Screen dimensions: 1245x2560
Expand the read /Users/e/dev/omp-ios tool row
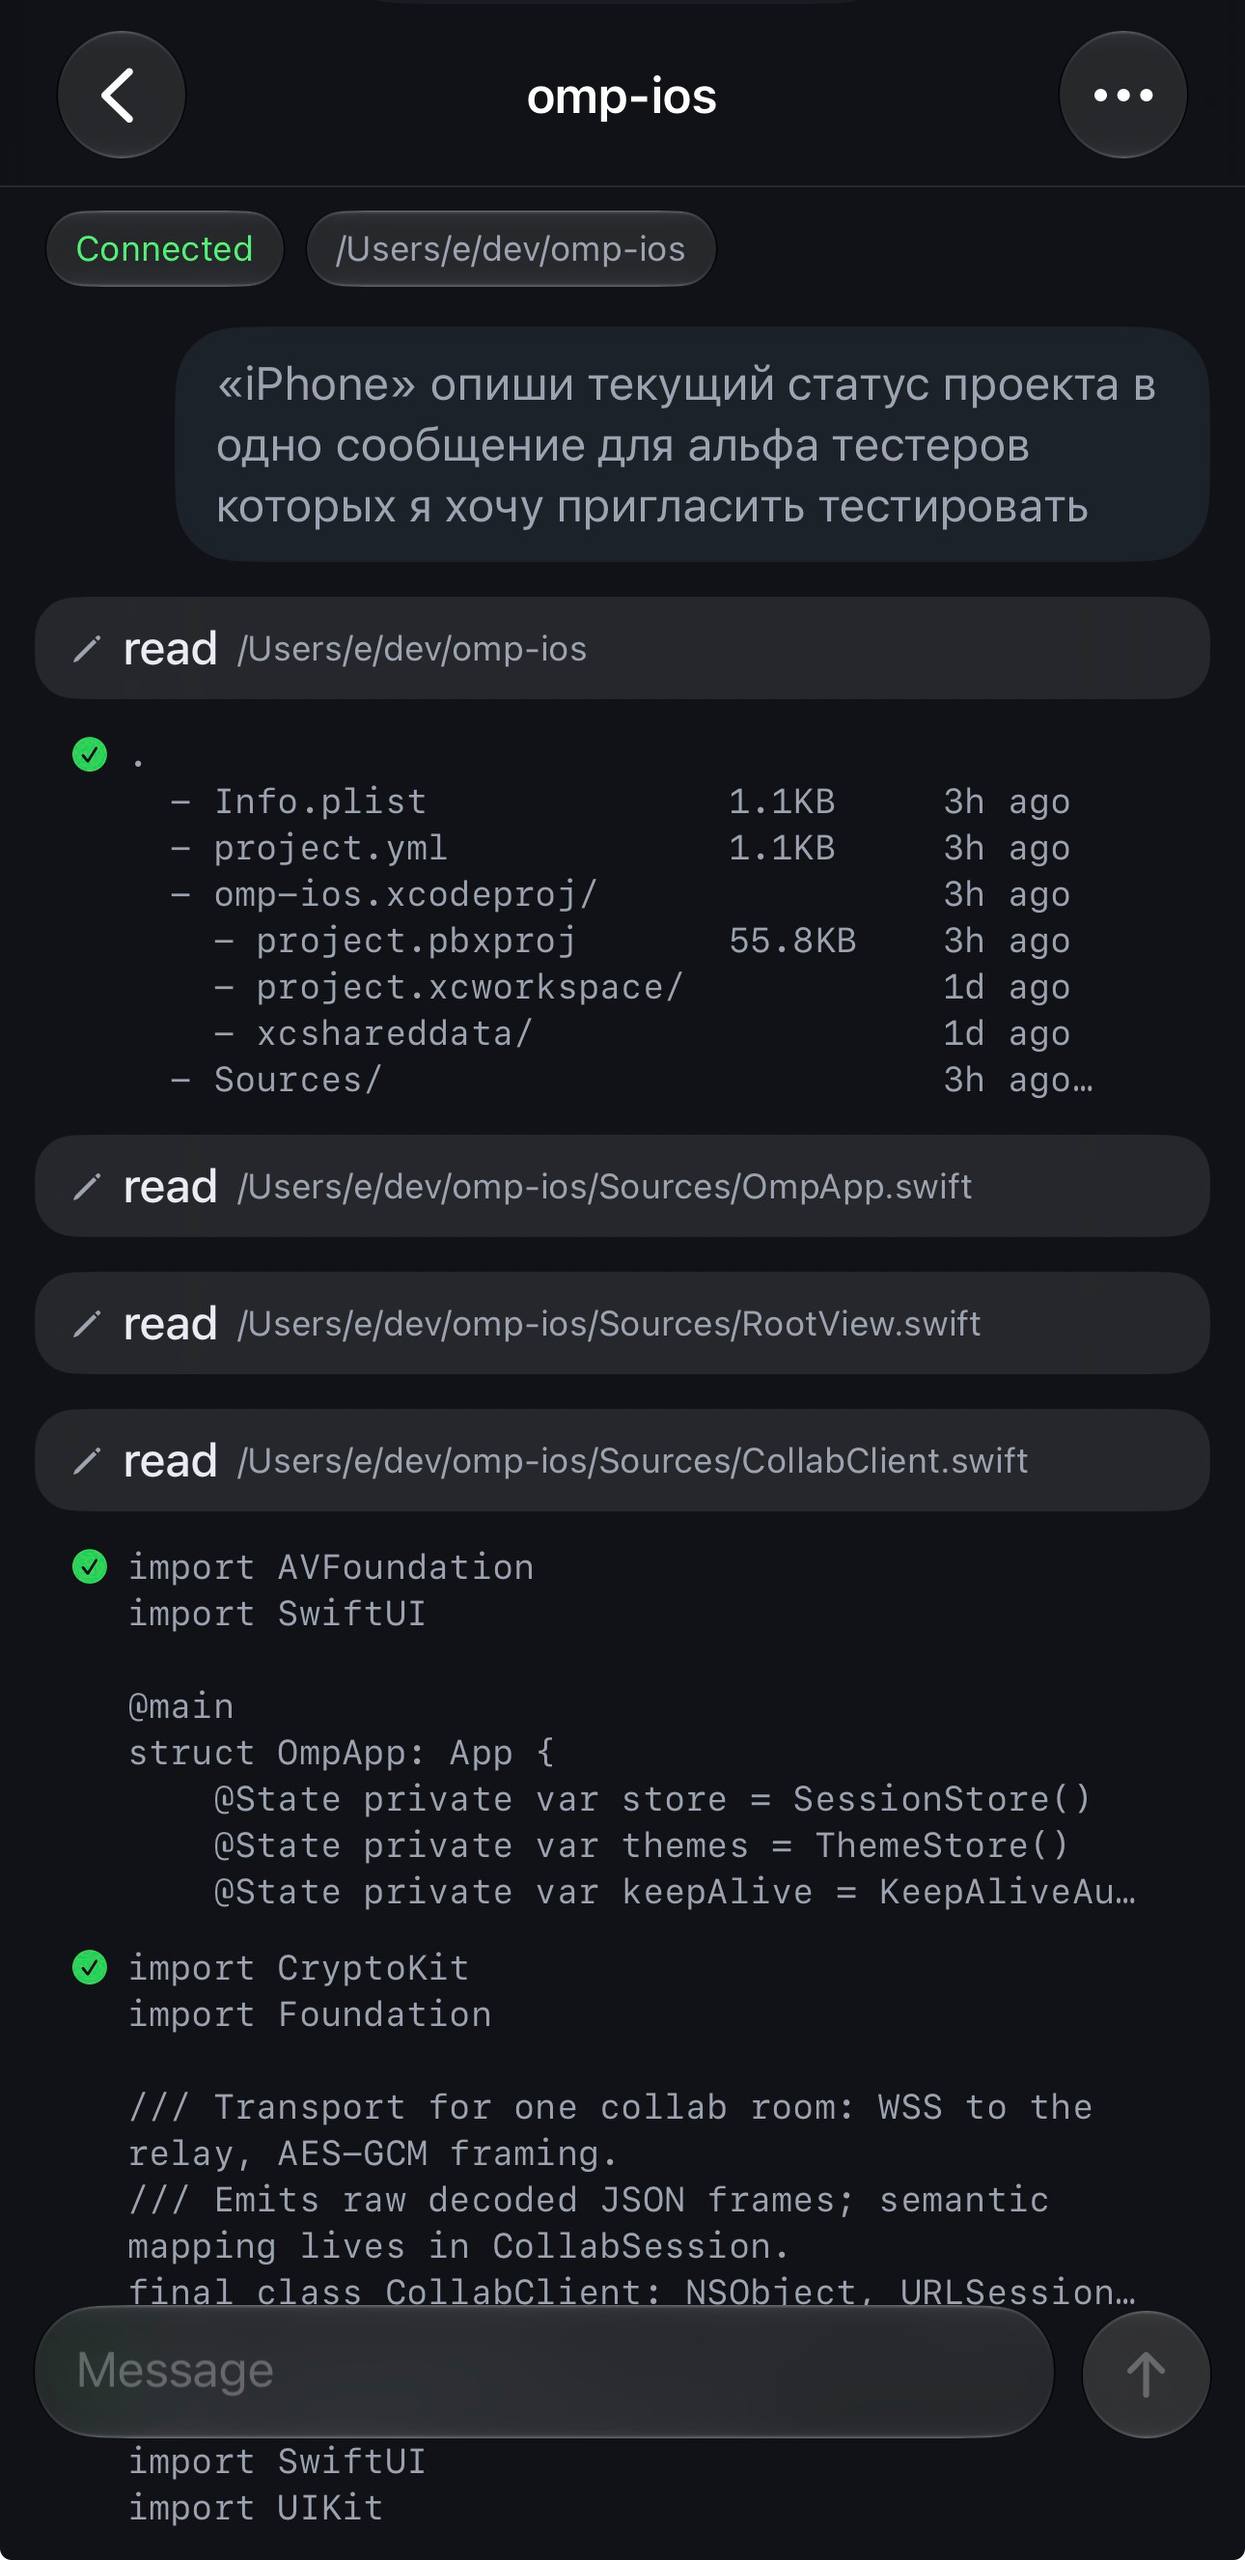click(622, 649)
